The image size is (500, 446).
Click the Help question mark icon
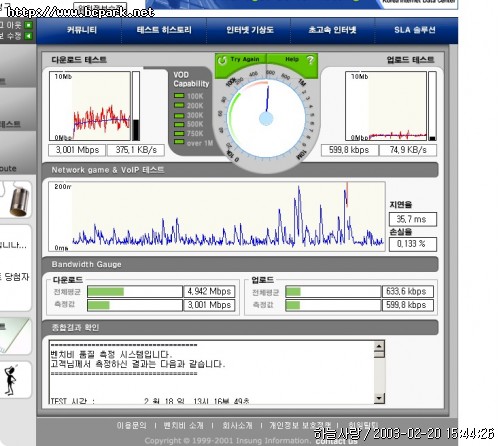[310, 60]
